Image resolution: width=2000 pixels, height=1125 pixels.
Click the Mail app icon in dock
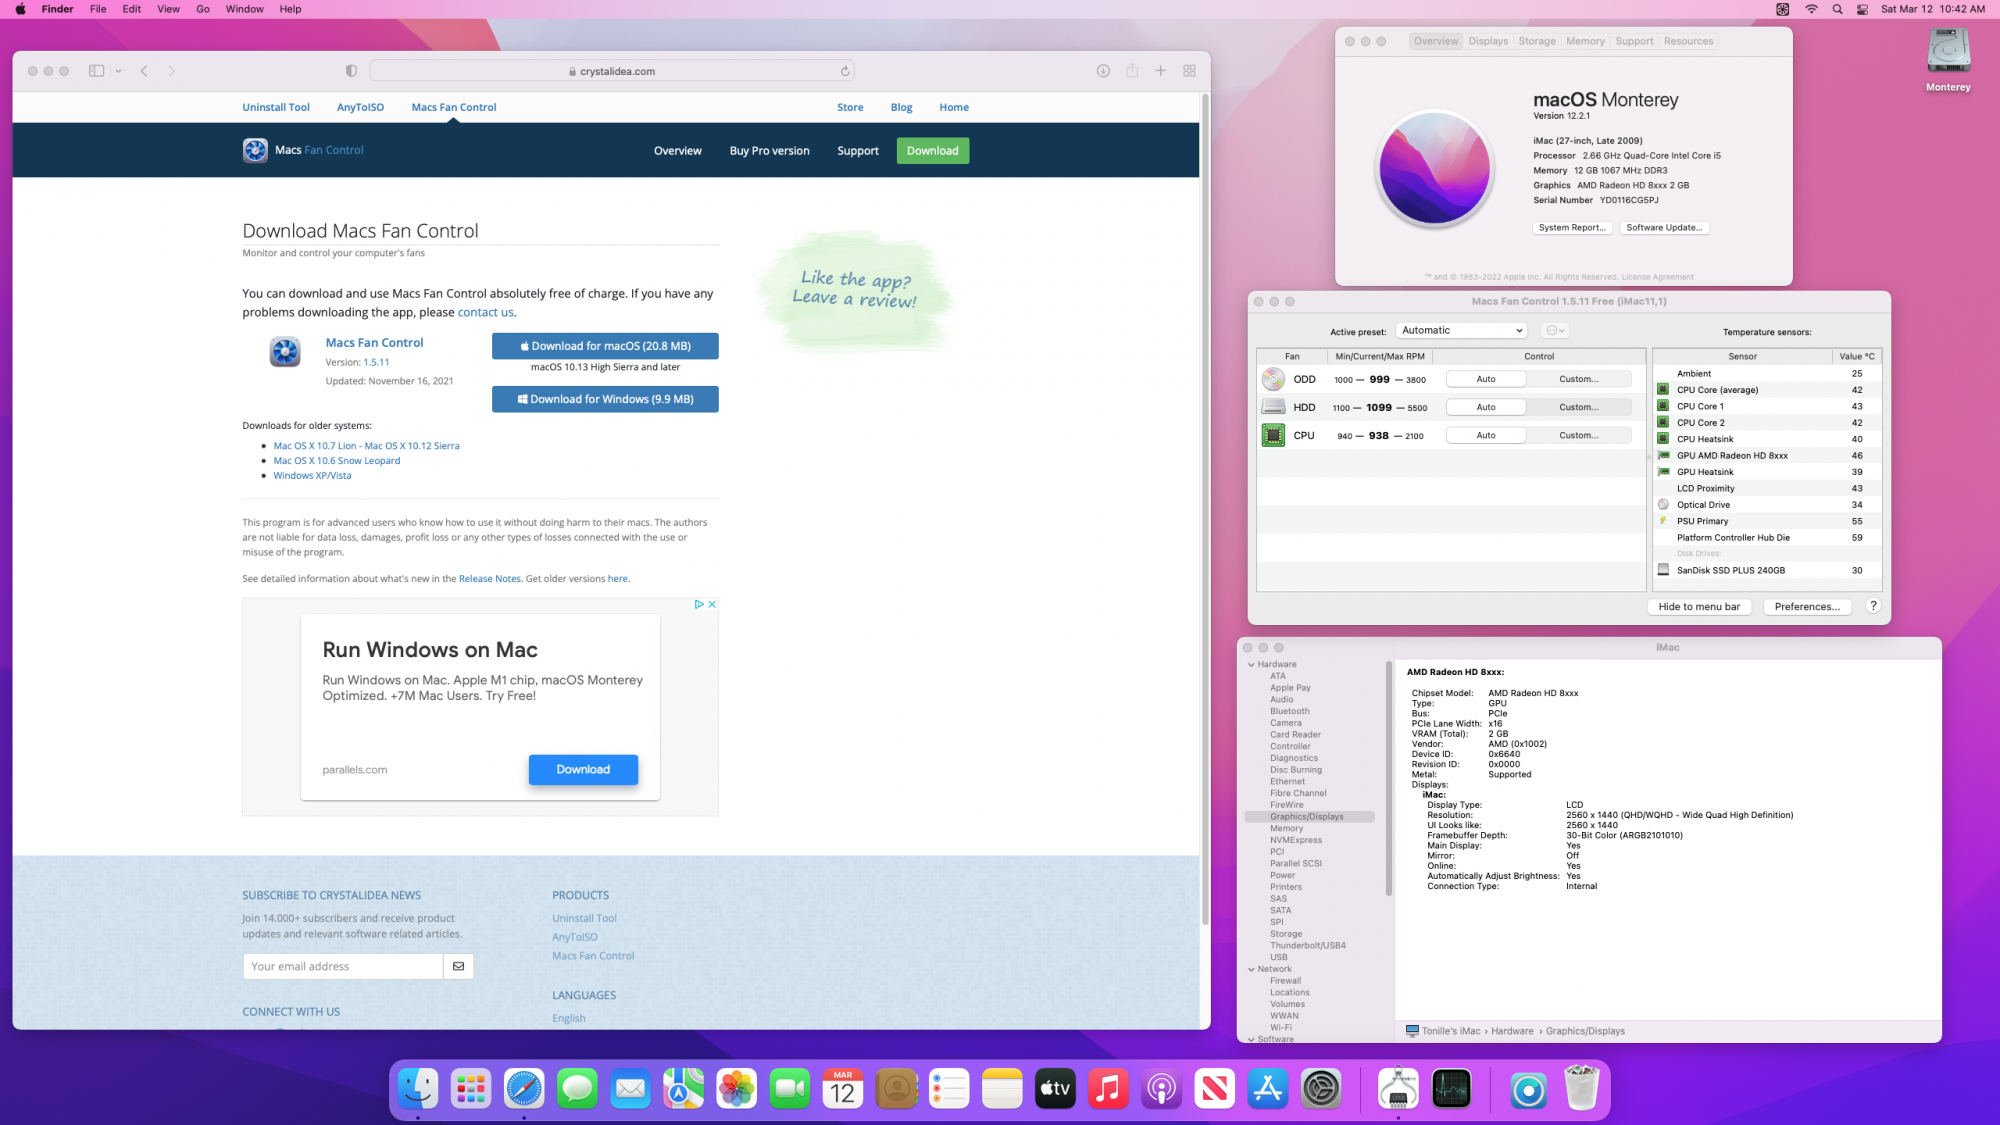click(630, 1089)
